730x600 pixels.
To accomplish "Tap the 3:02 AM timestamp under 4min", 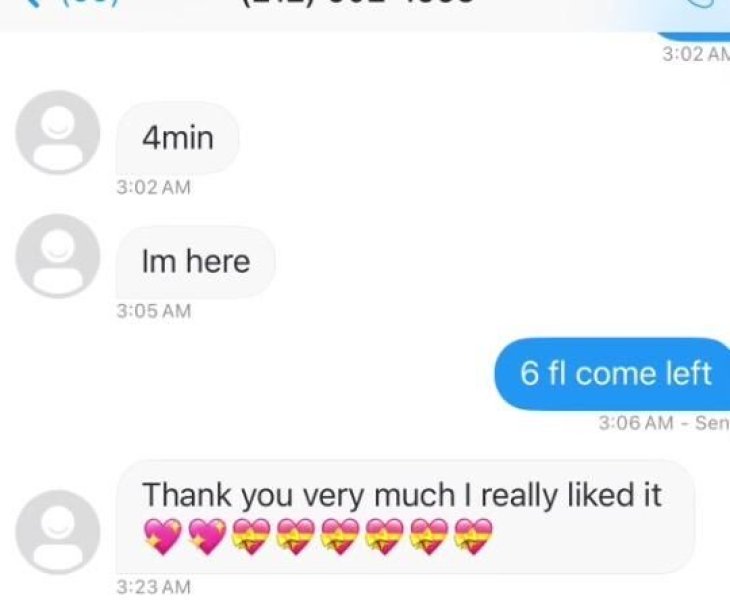I will point(154,188).
